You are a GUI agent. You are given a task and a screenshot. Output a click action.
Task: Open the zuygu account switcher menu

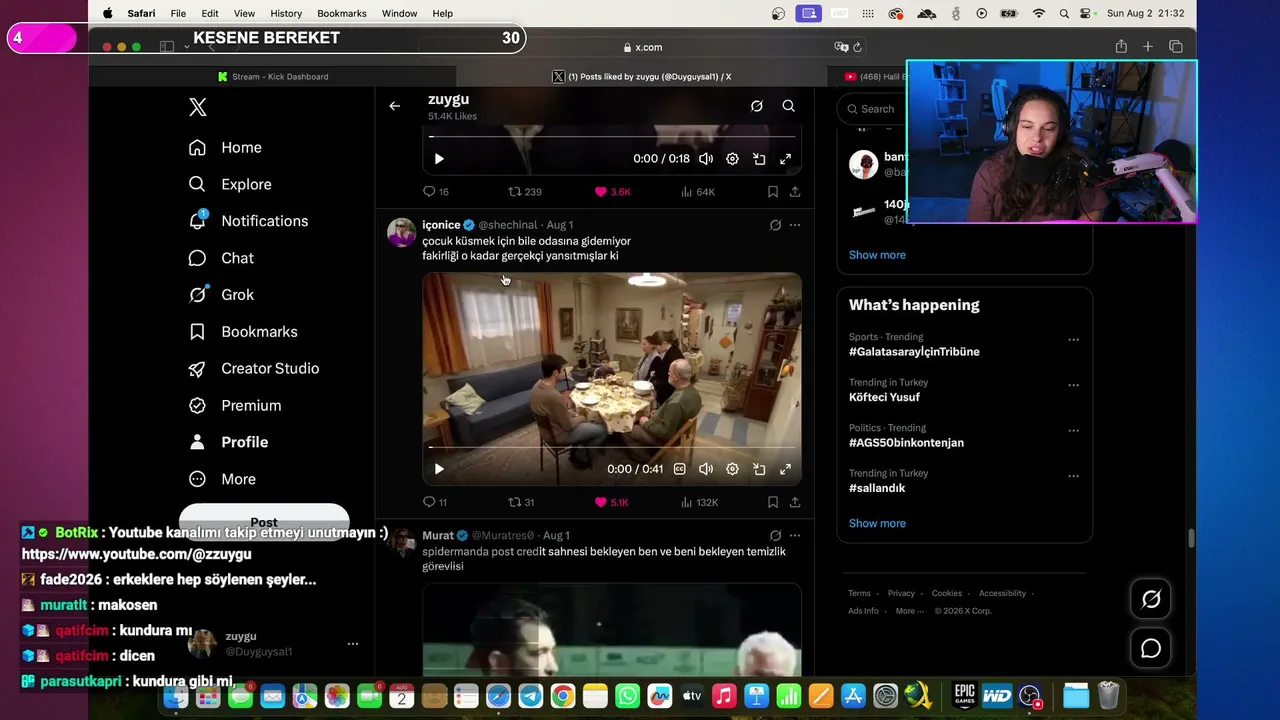pyautogui.click(x=352, y=644)
